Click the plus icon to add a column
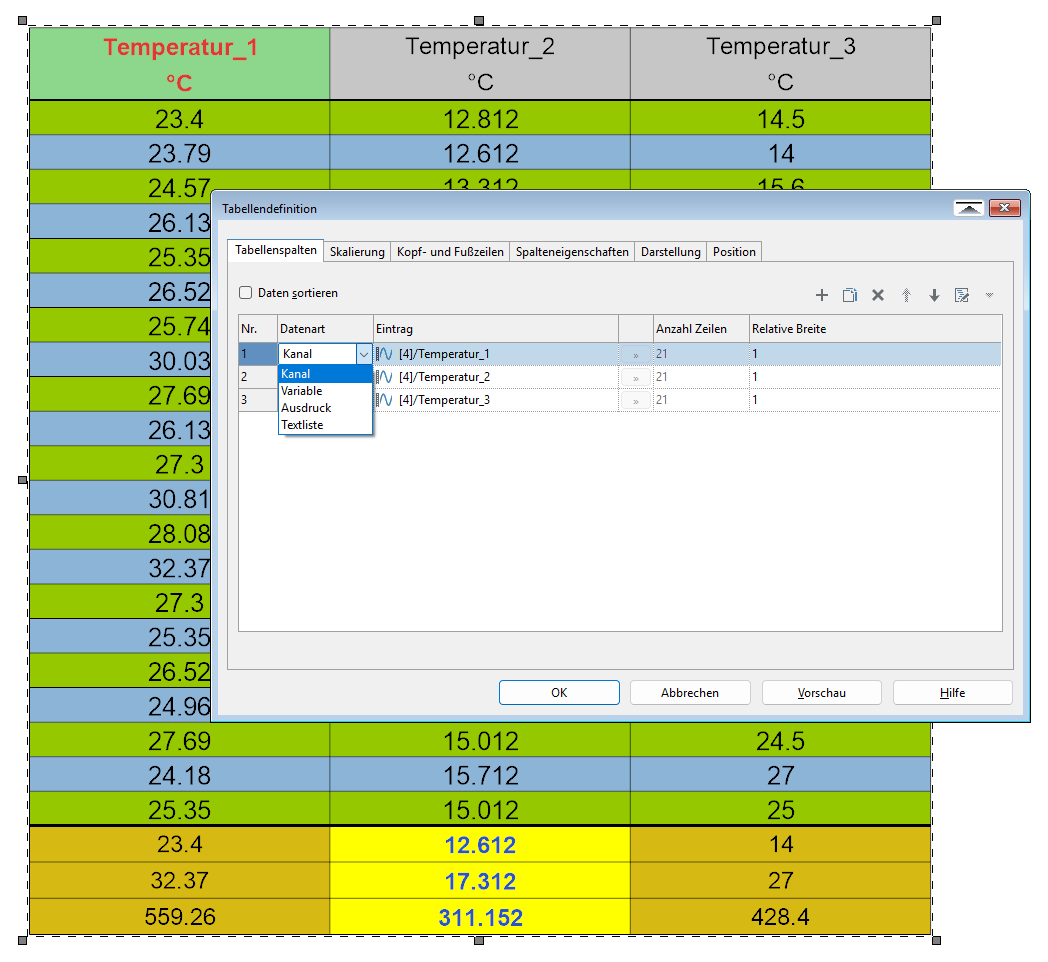Screen dimensions: 1048x962 822,295
